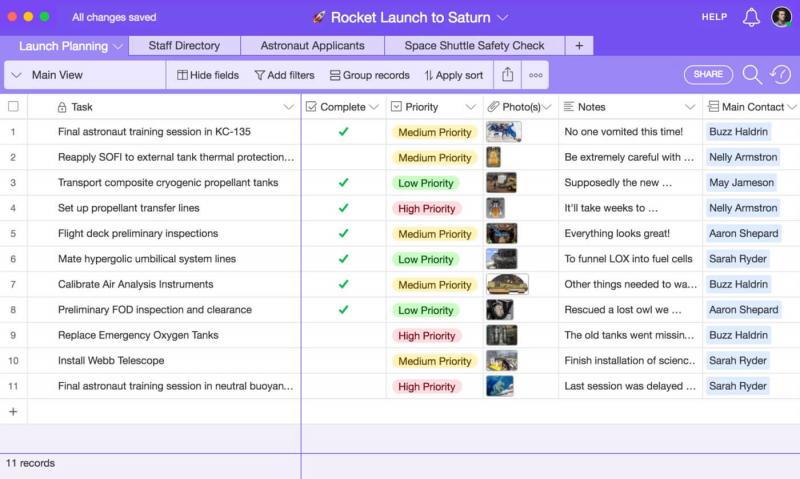Uncheck Complete for Final astronaut training KC-135
The width and height of the screenshot is (800, 479).
coord(343,132)
